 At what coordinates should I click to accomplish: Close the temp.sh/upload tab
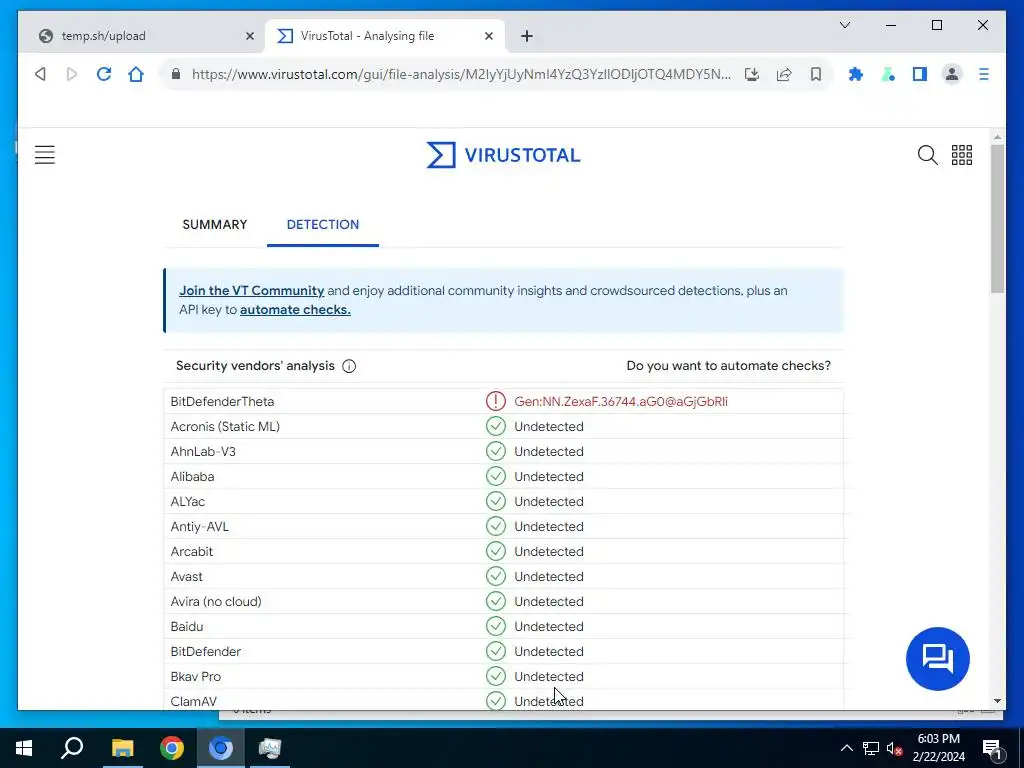249,36
